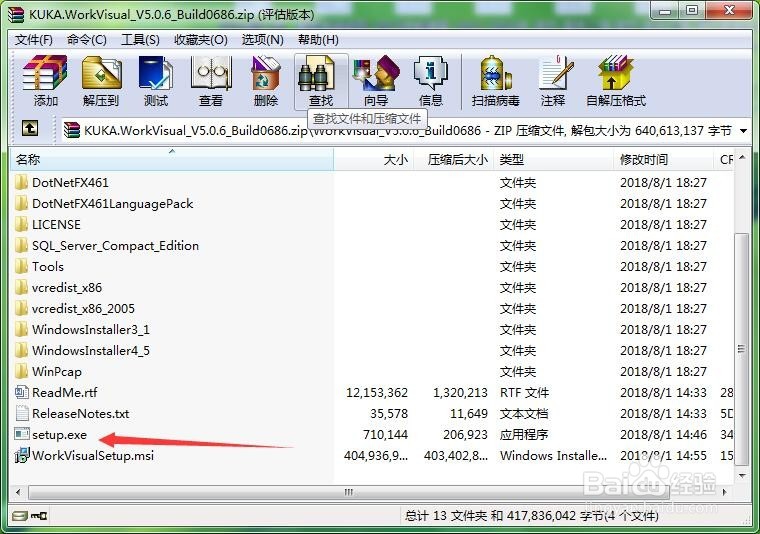Screen dimensions: 760x534
Task: Click packed size 1,320,213 of ReadMe.rtf
Action: tap(460, 393)
